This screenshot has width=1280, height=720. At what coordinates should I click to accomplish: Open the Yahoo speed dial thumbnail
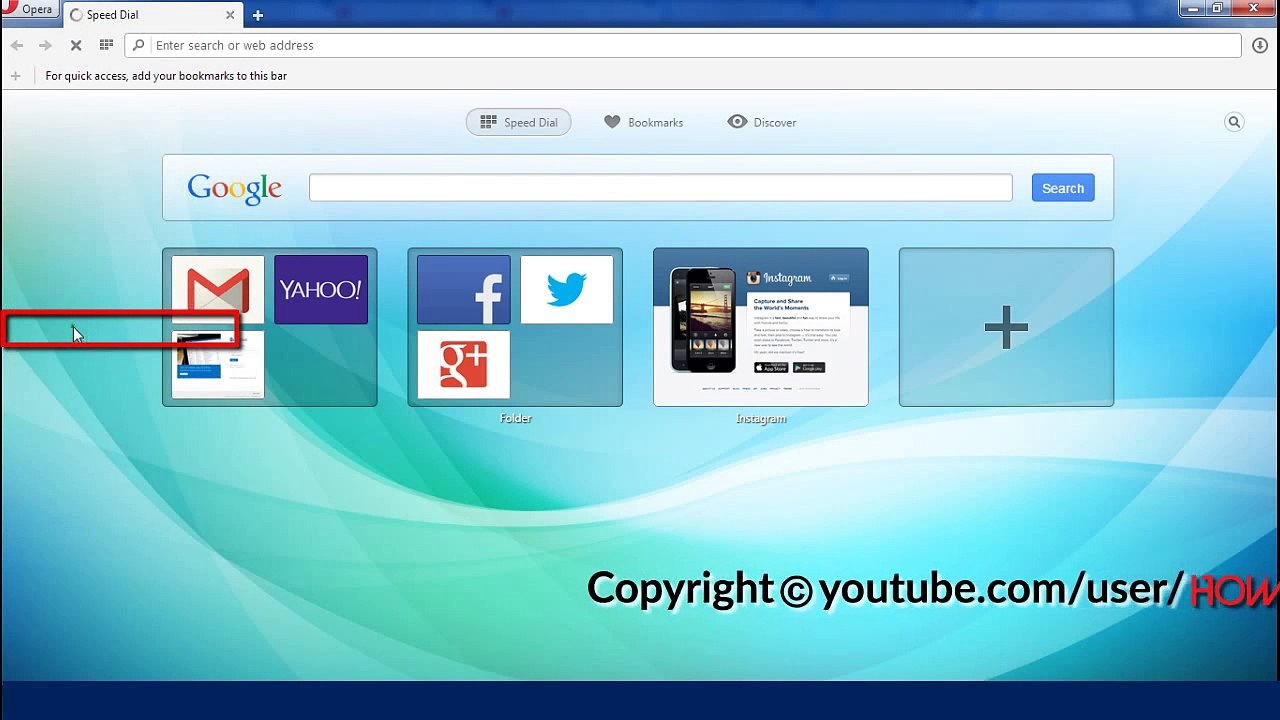pos(321,289)
